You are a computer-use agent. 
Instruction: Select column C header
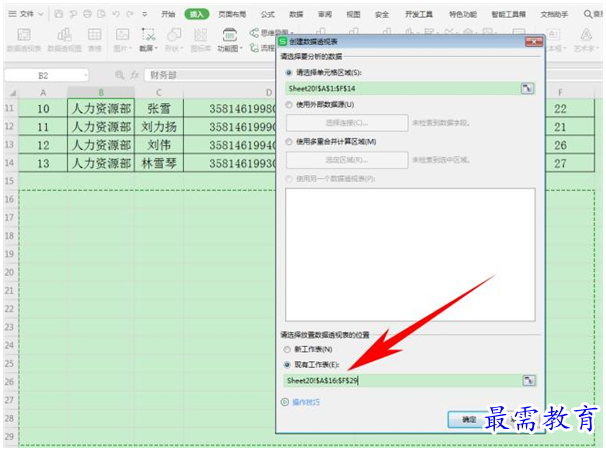(x=159, y=93)
